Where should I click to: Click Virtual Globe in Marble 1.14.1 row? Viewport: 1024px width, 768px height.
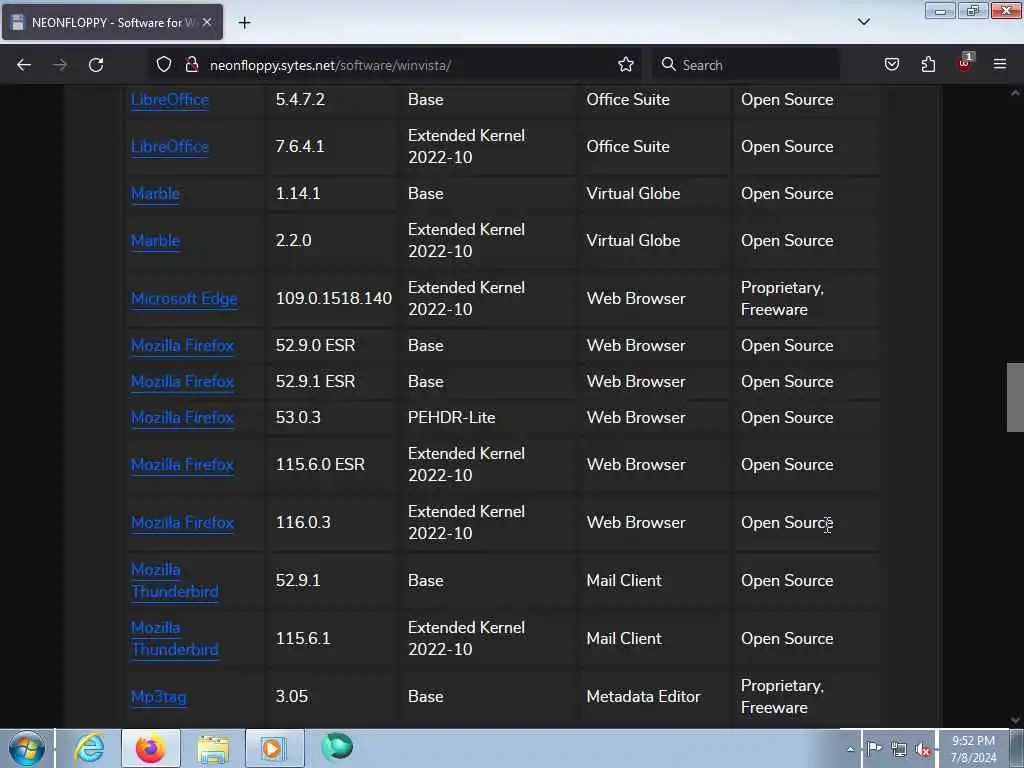[x=633, y=193]
